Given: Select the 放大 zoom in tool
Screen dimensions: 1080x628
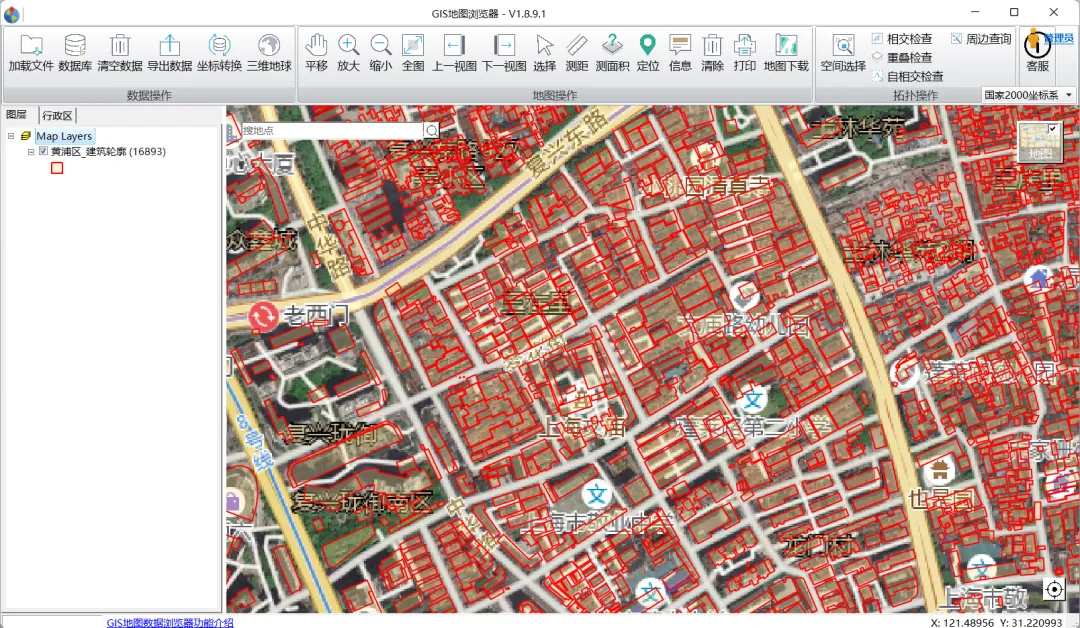Looking at the screenshot, I should pos(348,45).
